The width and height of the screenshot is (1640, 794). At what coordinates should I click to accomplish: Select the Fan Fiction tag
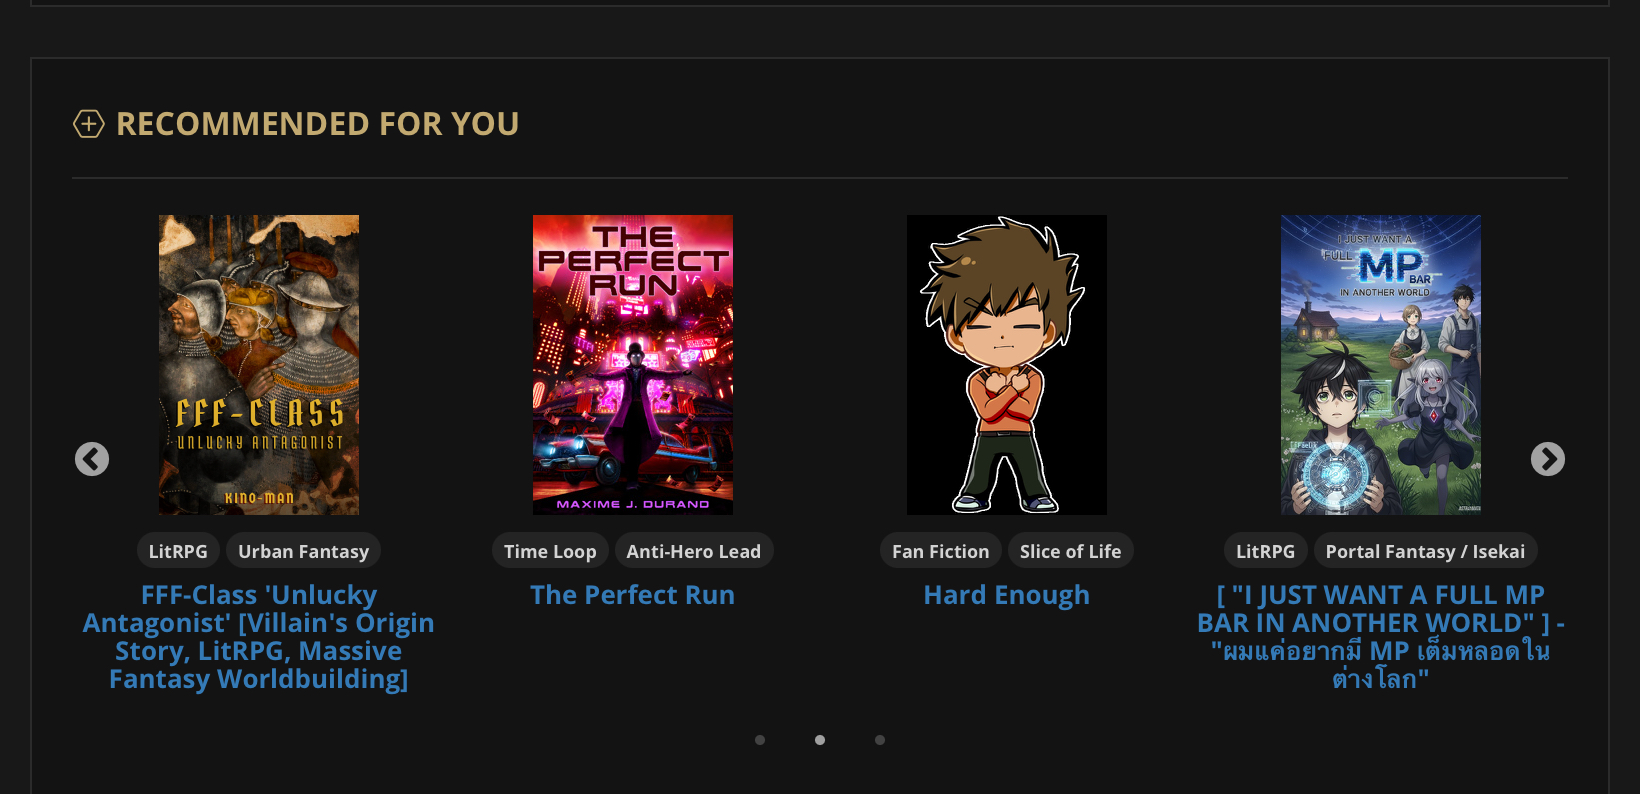coord(940,551)
